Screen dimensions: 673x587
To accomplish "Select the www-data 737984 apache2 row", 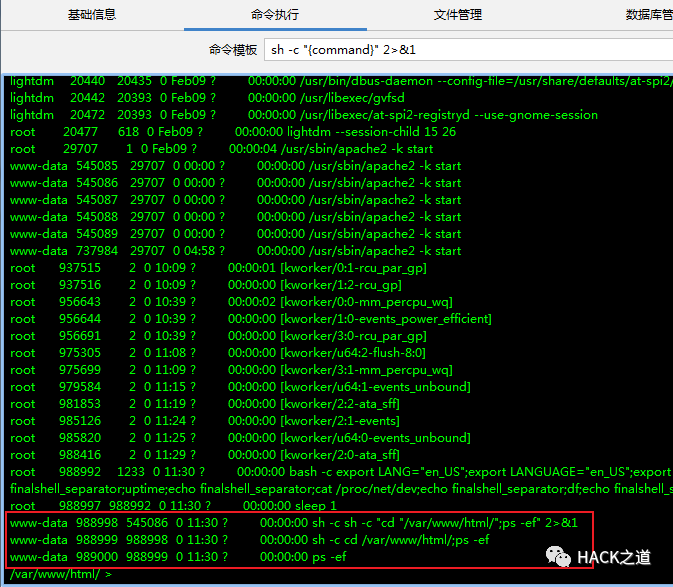I will coord(236,251).
